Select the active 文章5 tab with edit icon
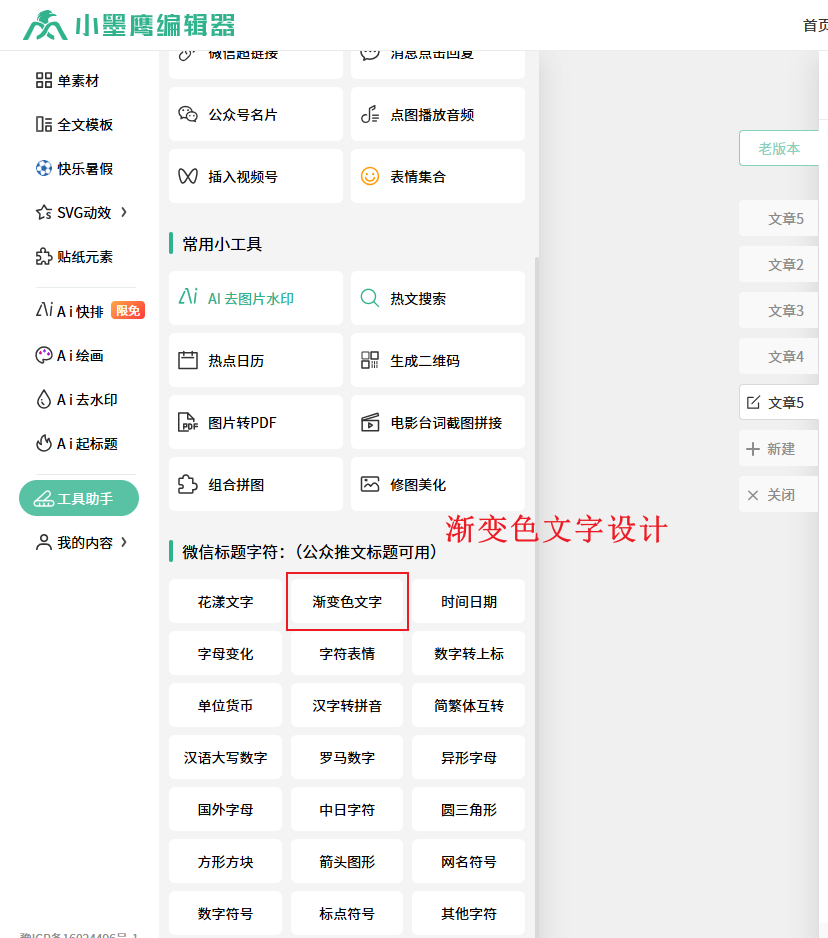The height and width of the screenshot is (938, 828). [x=779, y=402]
